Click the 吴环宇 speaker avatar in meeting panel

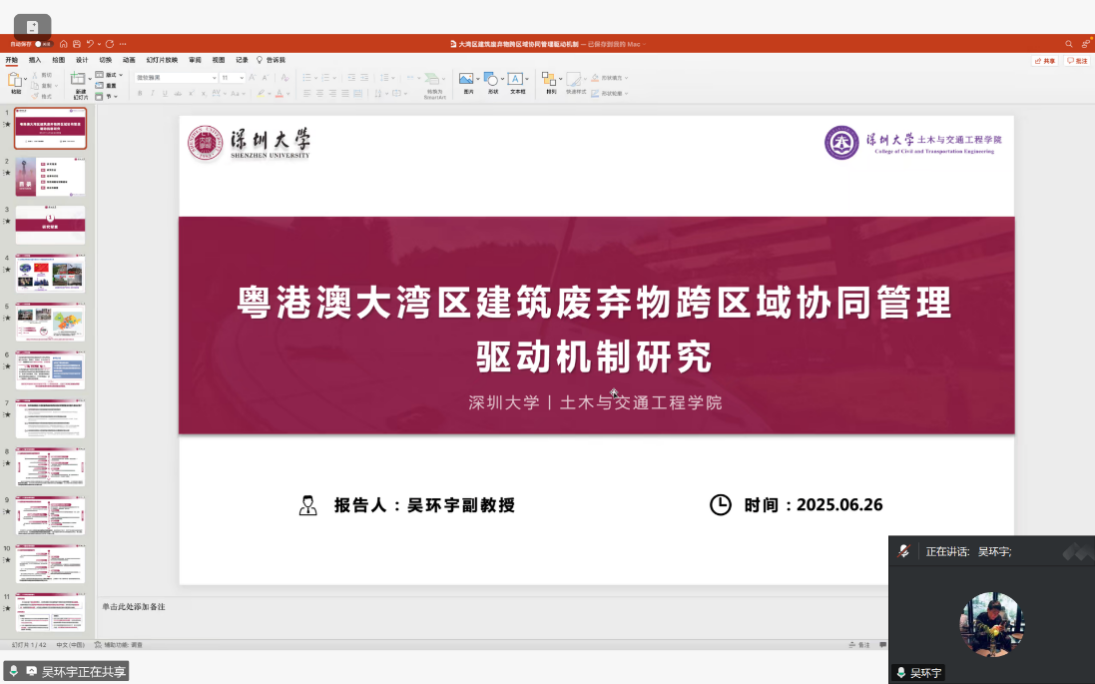[992, 625]
